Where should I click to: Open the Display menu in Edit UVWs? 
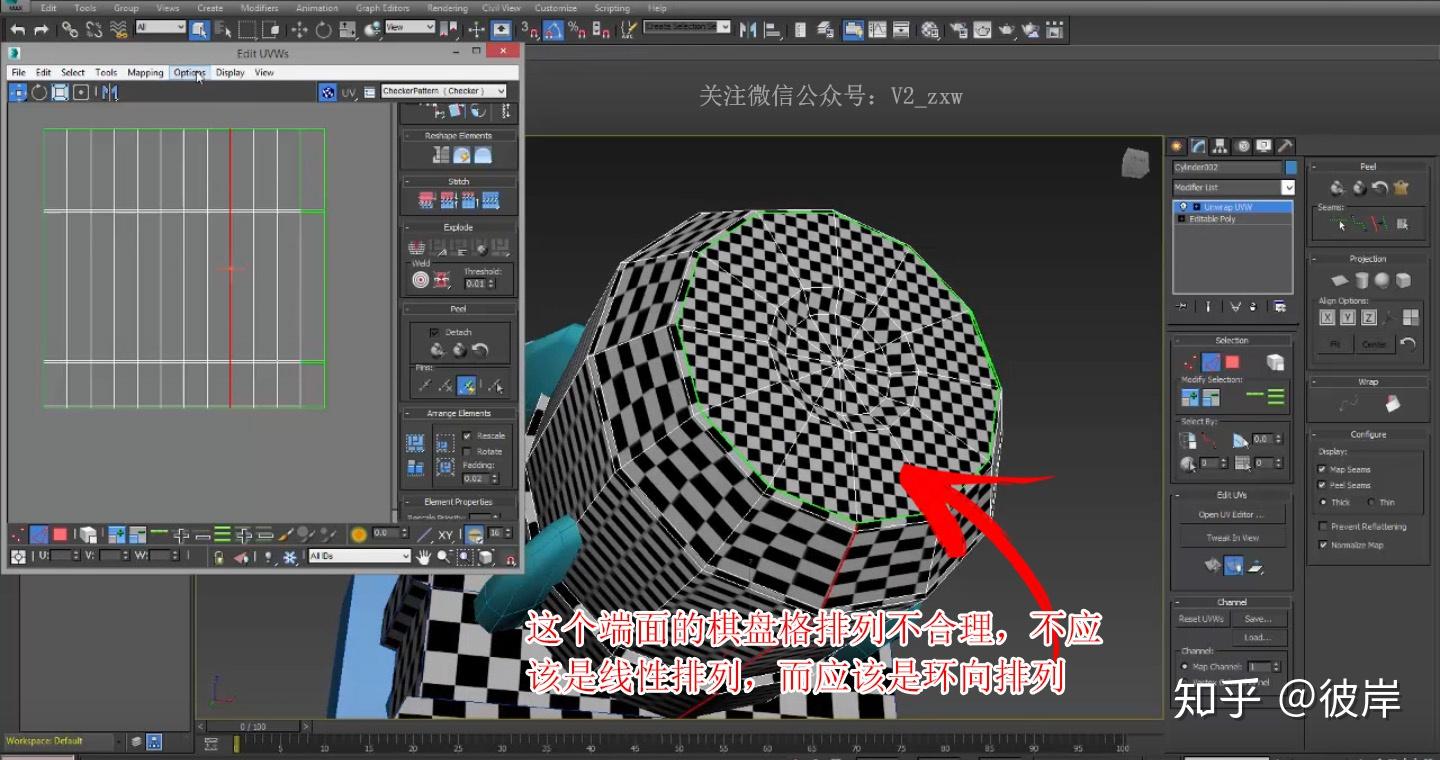pos(230,73)
